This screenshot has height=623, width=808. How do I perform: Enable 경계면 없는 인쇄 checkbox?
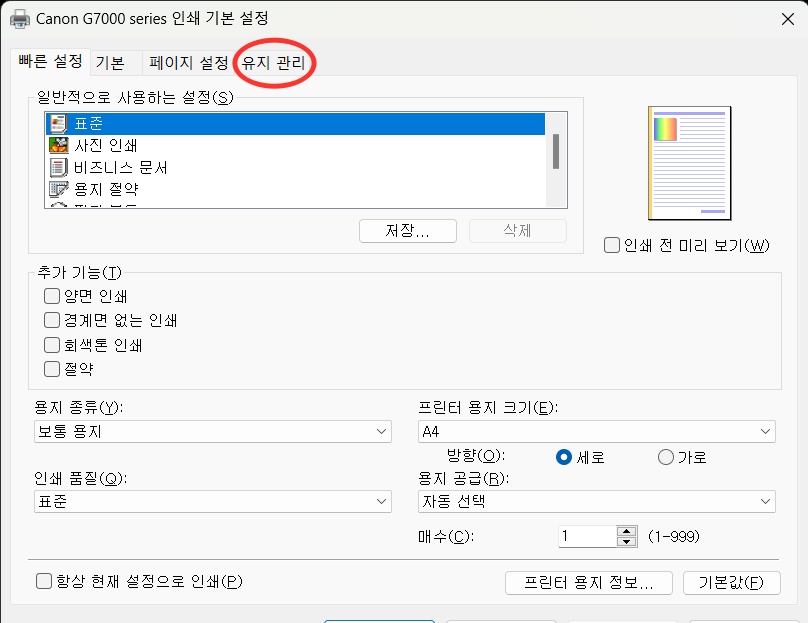coord(52,321)
